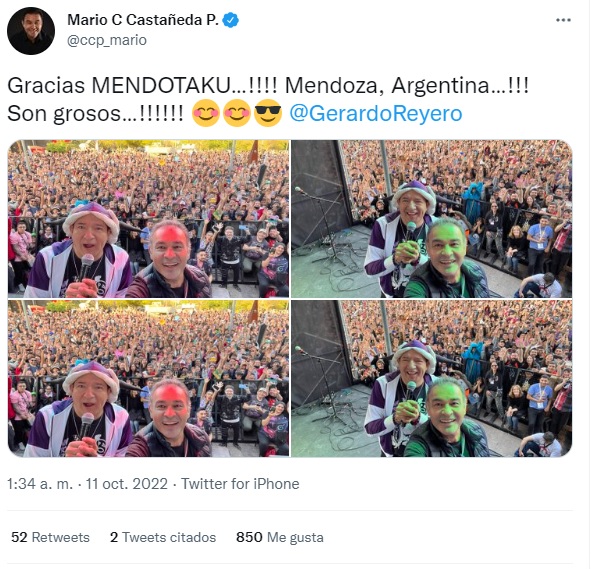Open the @GerardoReyero mention link
This screenshot has height=569, width=591.
tap(375, 113)
